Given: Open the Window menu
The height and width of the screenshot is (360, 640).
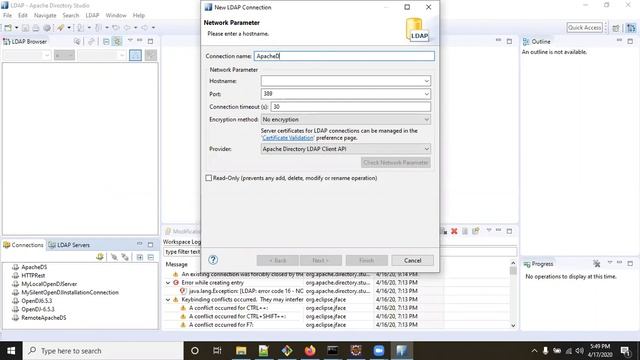Looking at the screenshot, I should (116, 15).
